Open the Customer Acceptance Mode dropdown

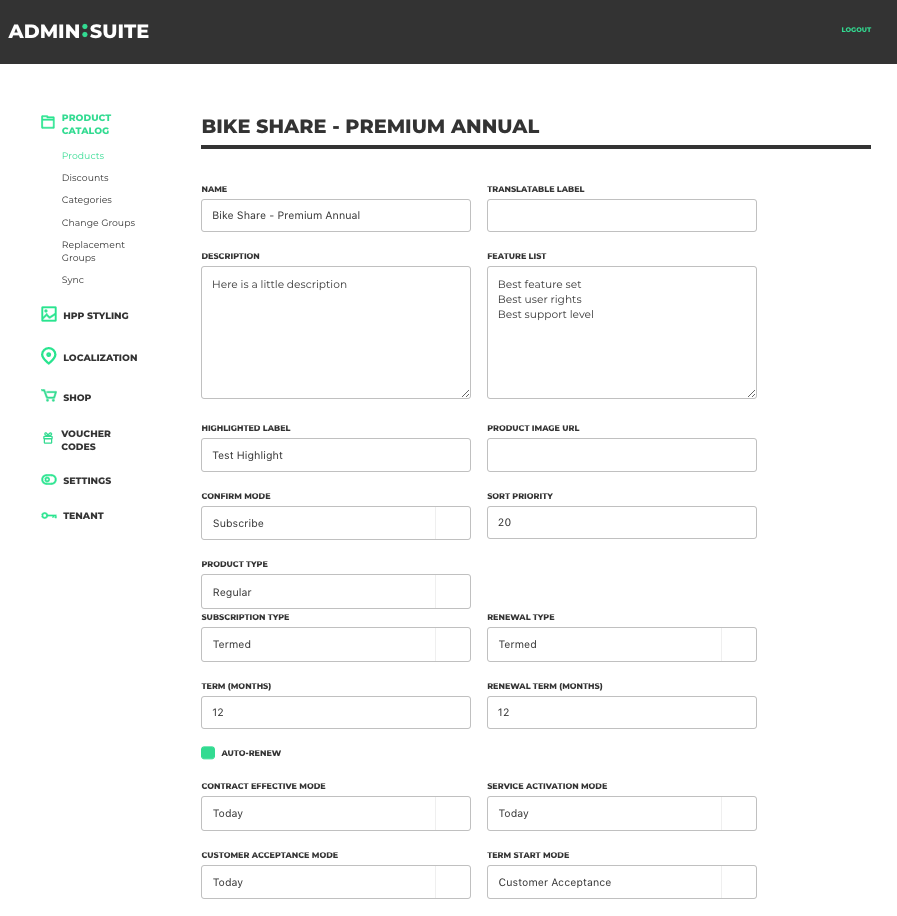point(336,882)
